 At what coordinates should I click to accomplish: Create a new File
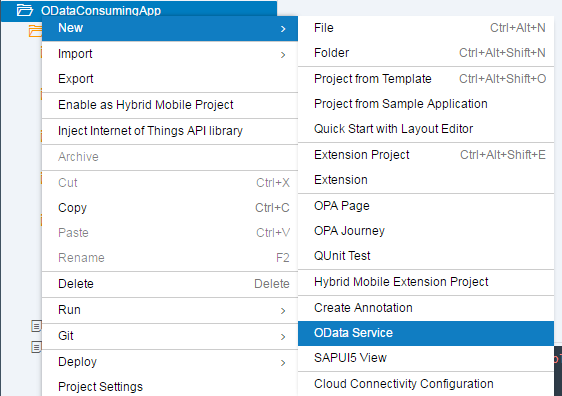point(426,28)
